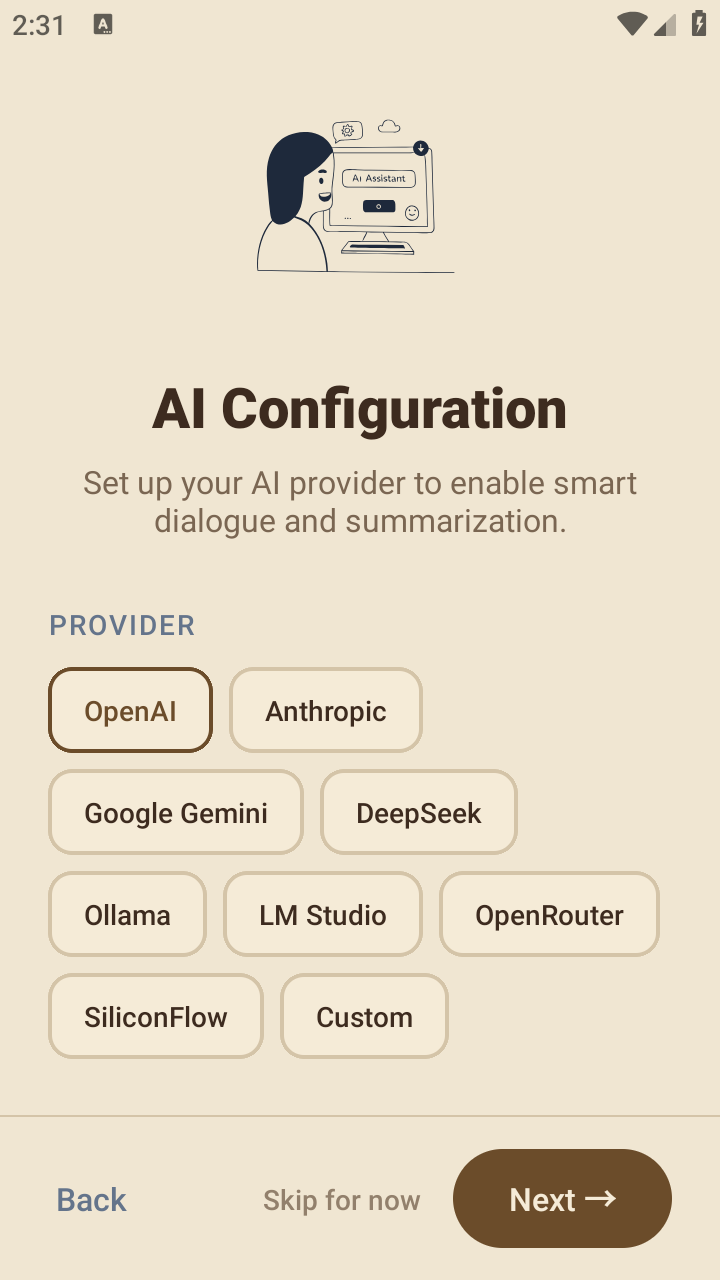Click the cloud icon in the illustration
The height and width of the screenshot is (1280, 720).
[x=389, y=127]
